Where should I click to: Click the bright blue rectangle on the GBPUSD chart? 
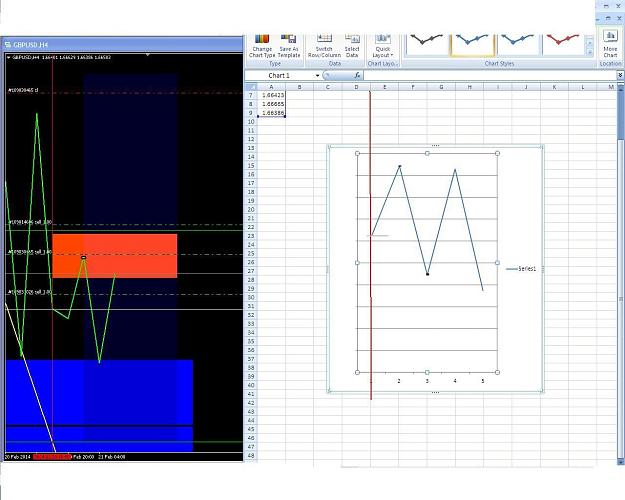pos(99,406)
